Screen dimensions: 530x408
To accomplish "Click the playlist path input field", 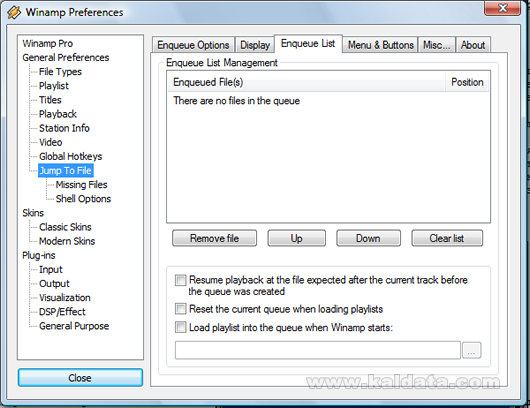I will point(318,350).
